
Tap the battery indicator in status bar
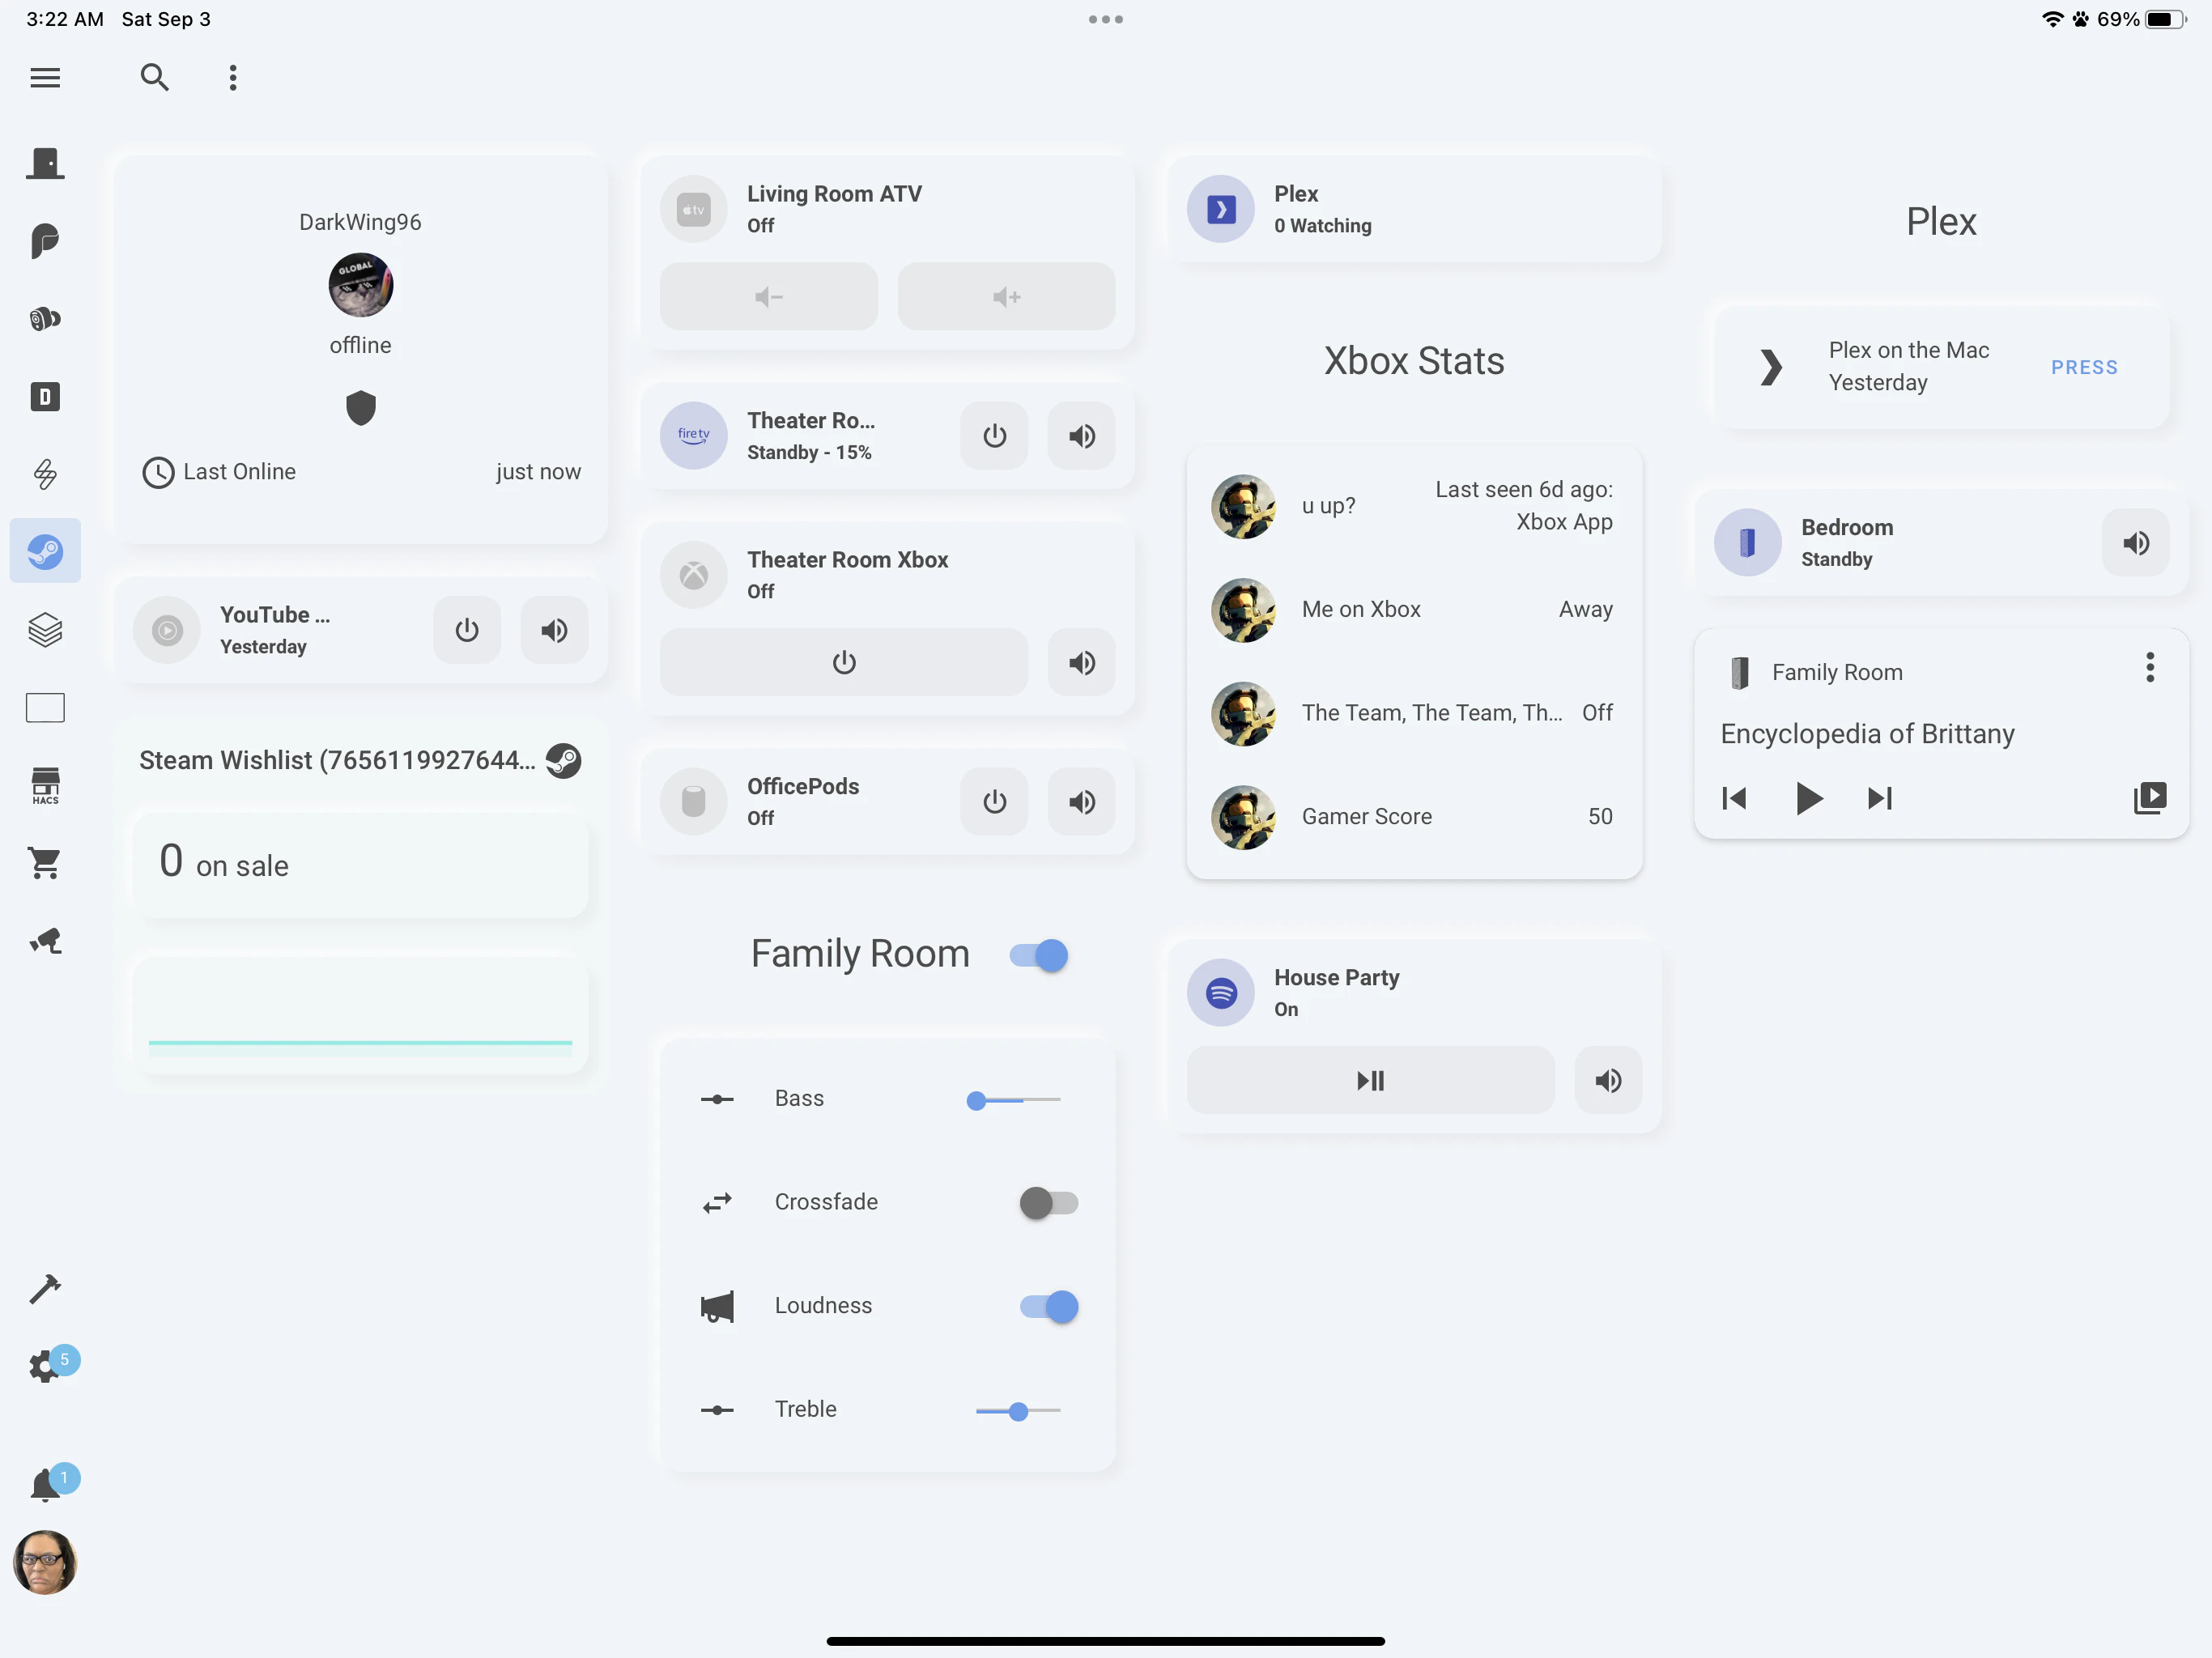click(2166, 19)
